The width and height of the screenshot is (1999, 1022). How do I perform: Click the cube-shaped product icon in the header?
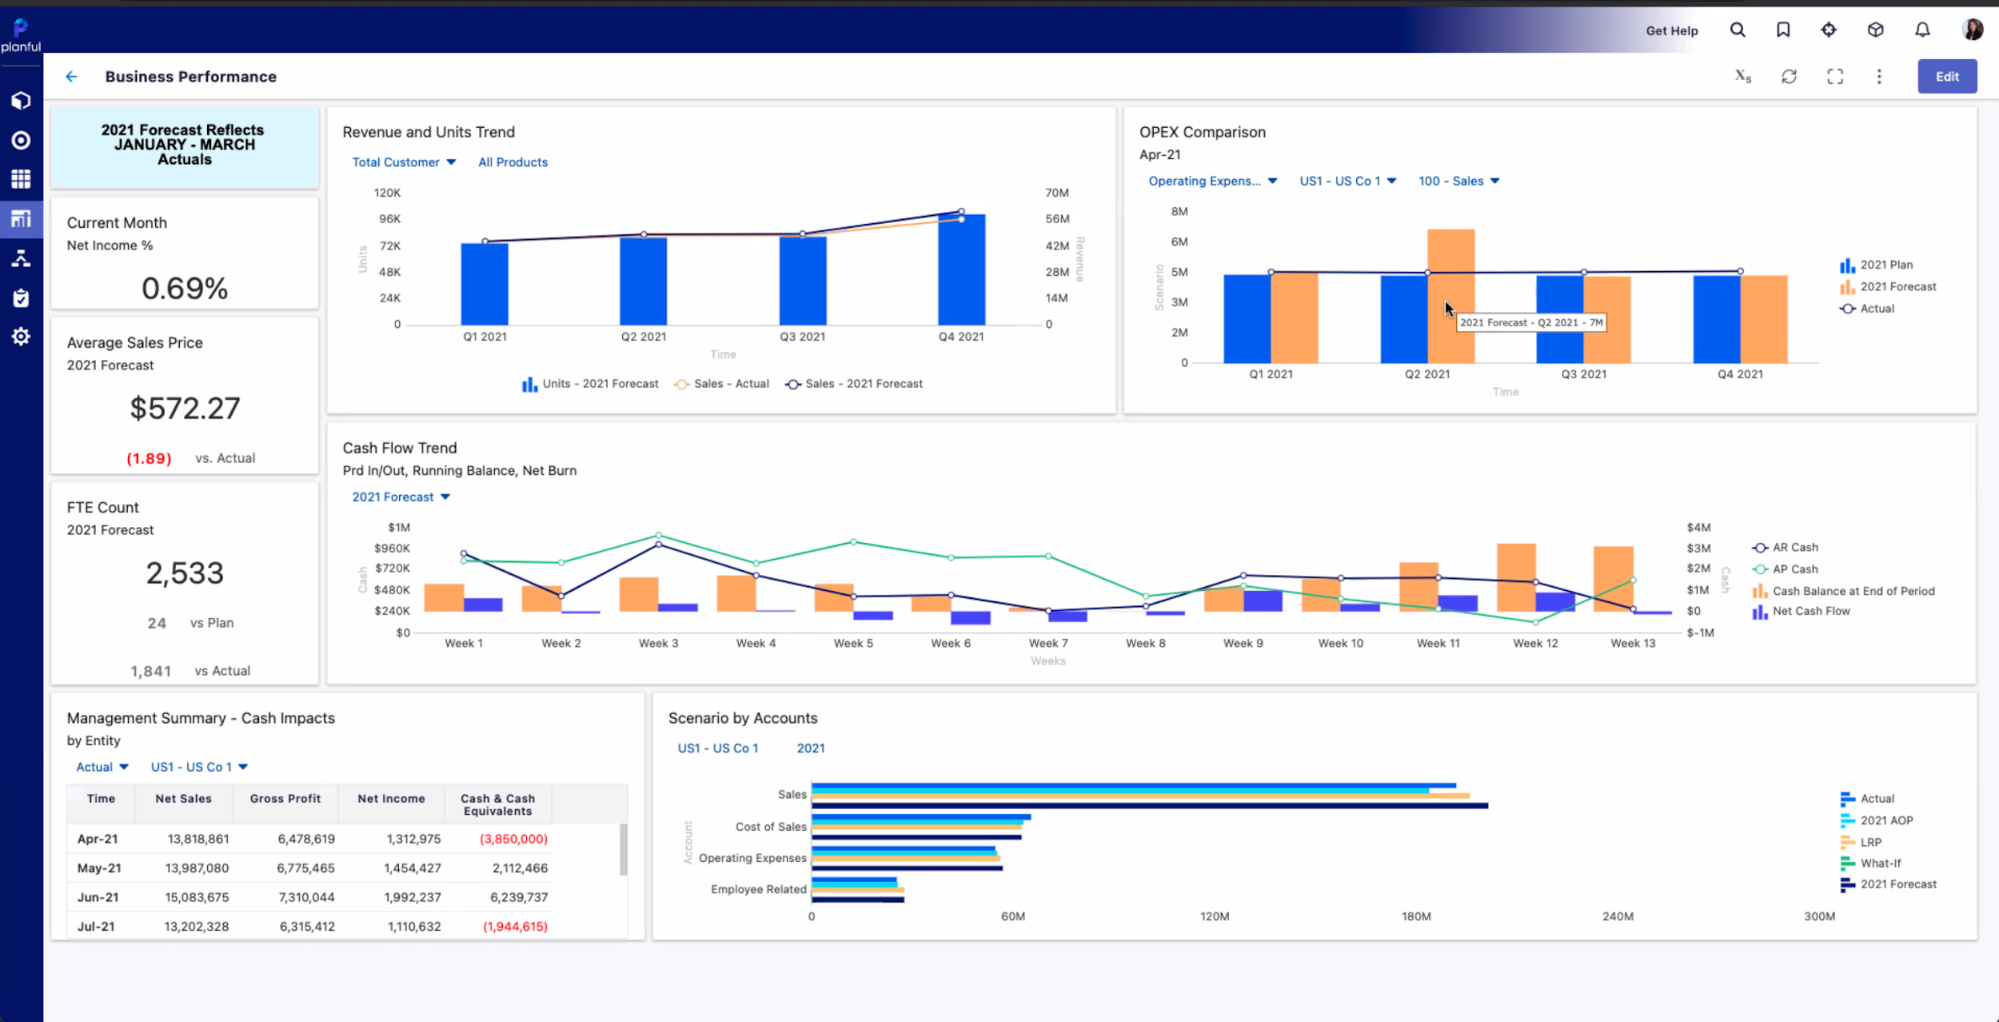pos(1876,30)
